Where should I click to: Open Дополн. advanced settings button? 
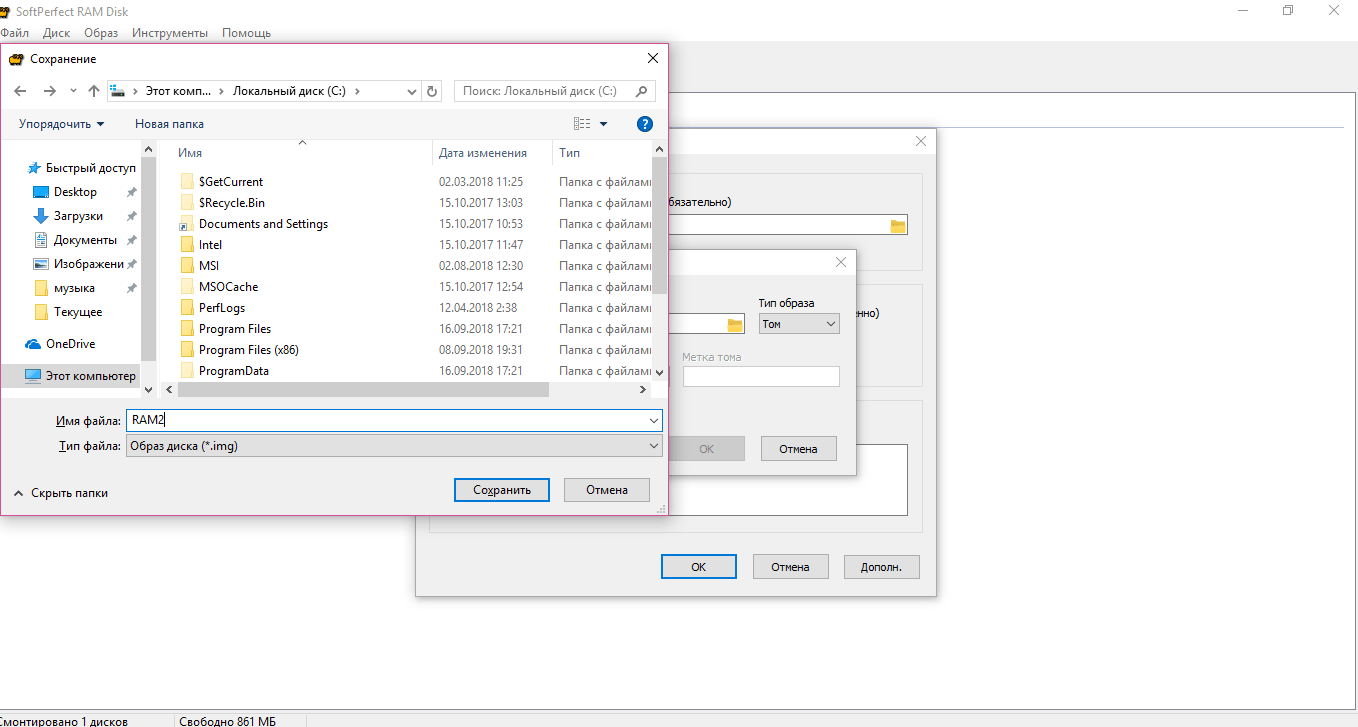[882, 567]
